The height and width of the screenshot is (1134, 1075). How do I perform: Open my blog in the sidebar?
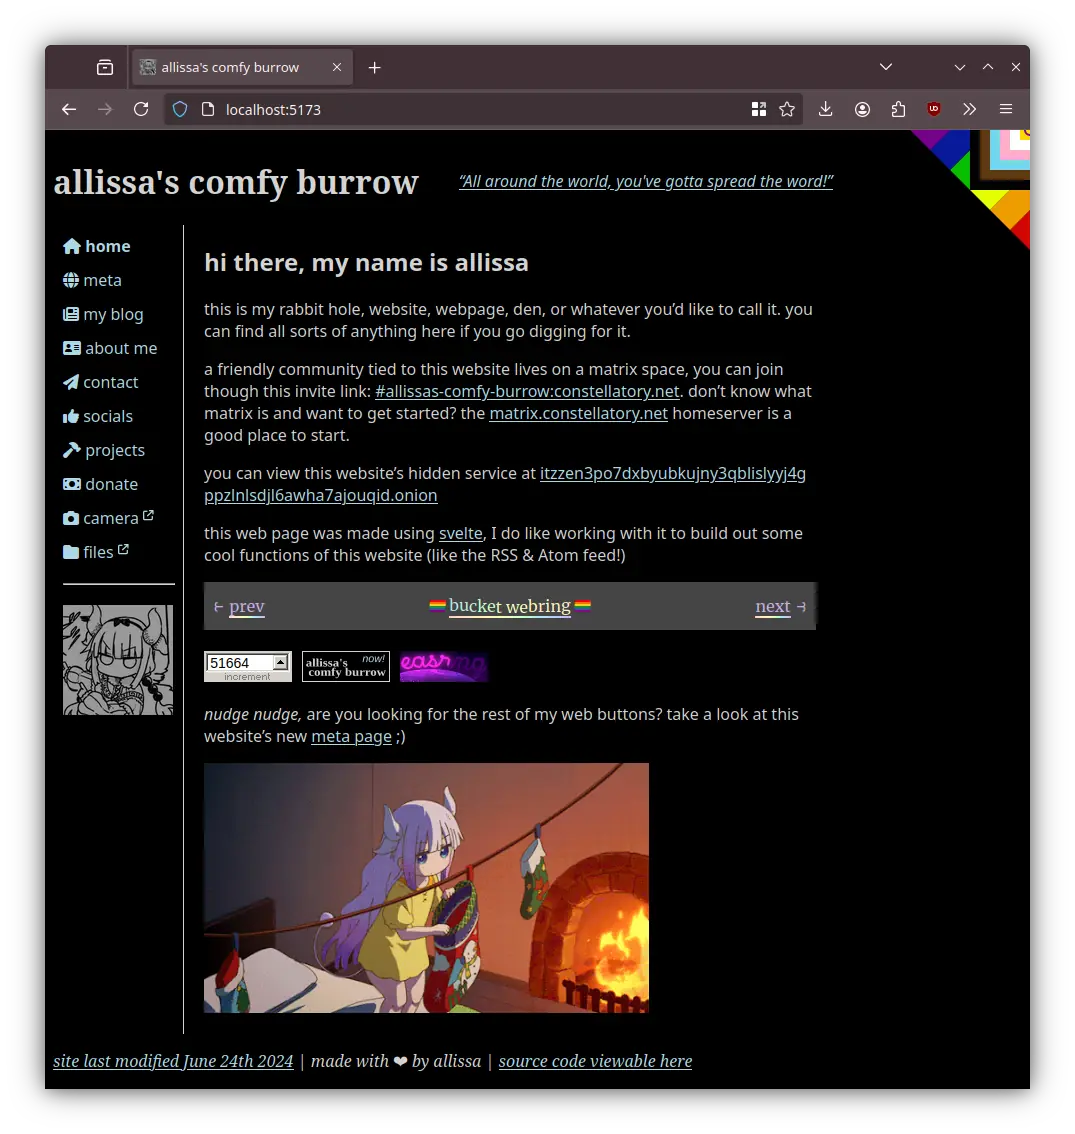pyautogui.click(x=103, y=315)
